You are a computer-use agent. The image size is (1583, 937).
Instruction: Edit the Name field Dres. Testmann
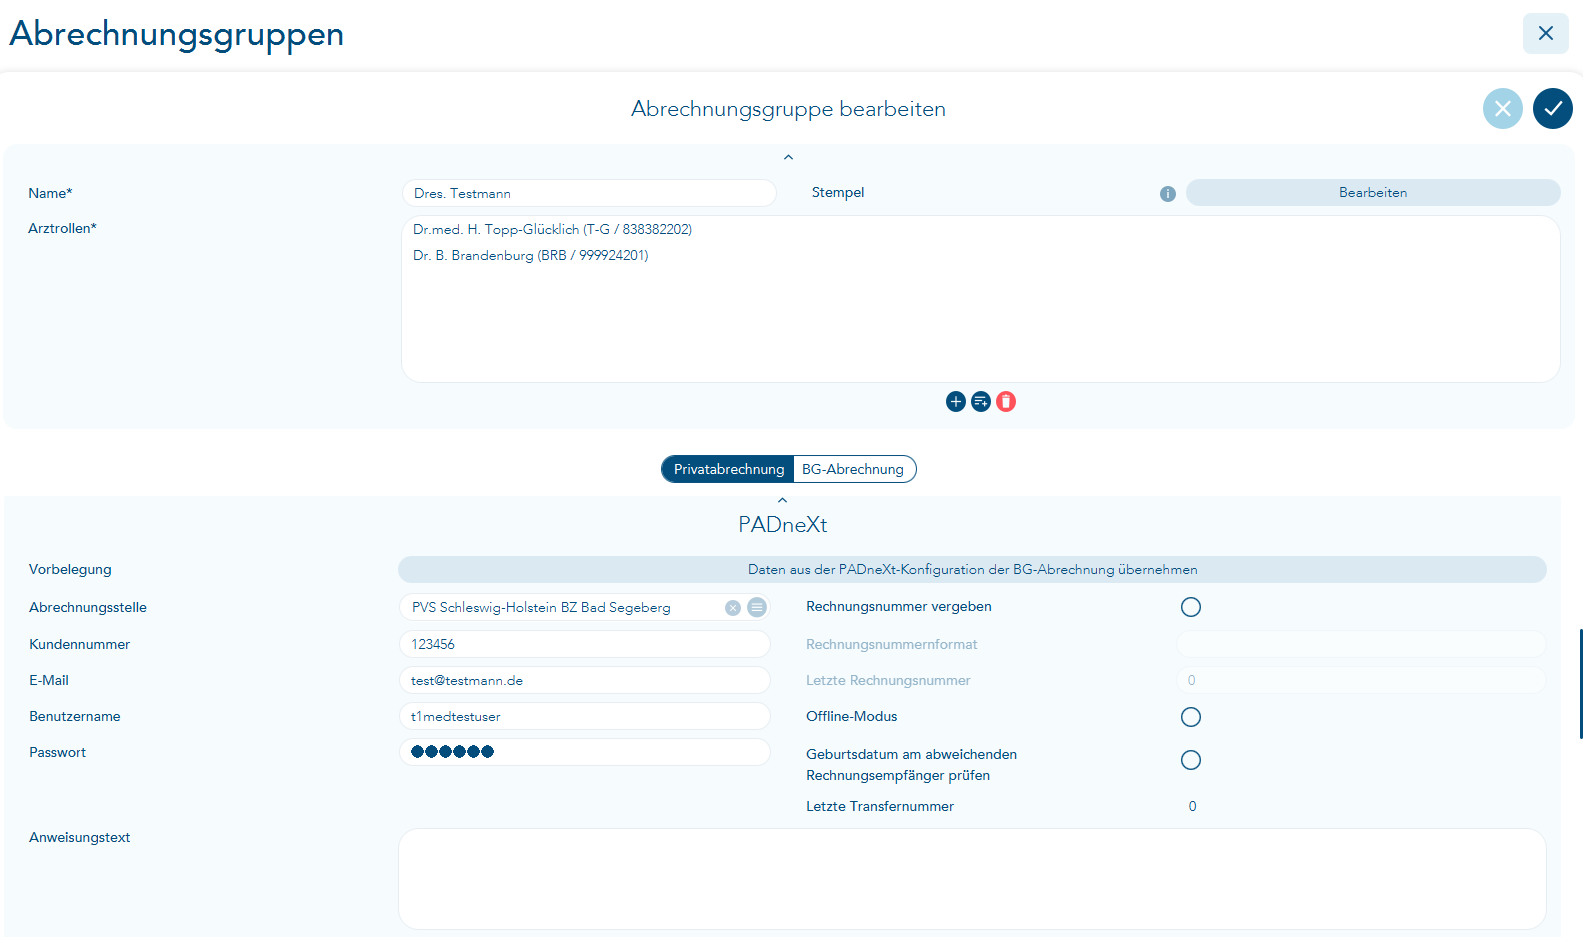pyautogui.click(x=589, y=193)
